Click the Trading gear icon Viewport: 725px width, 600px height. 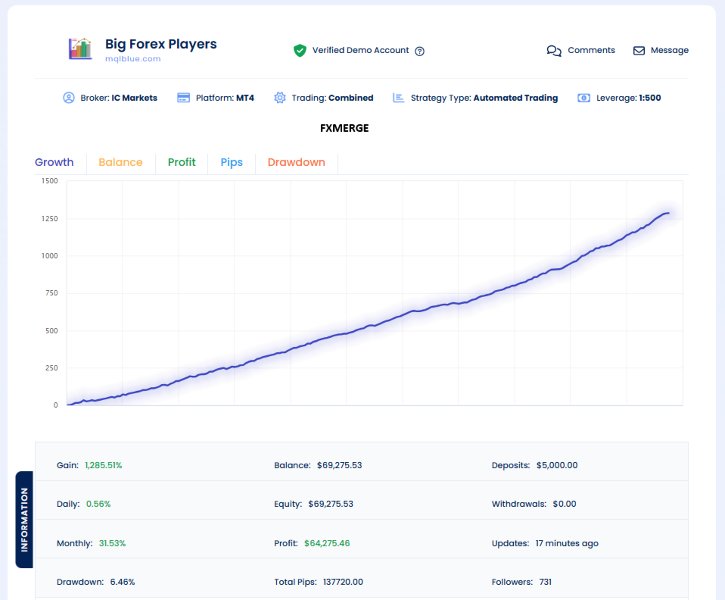click(280, 98)
